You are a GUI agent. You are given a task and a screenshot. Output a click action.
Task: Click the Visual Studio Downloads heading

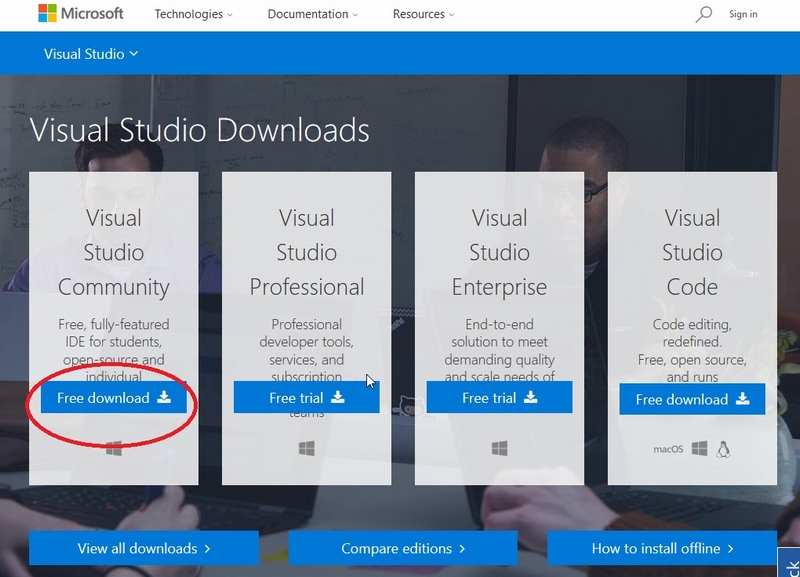[199, 130]
